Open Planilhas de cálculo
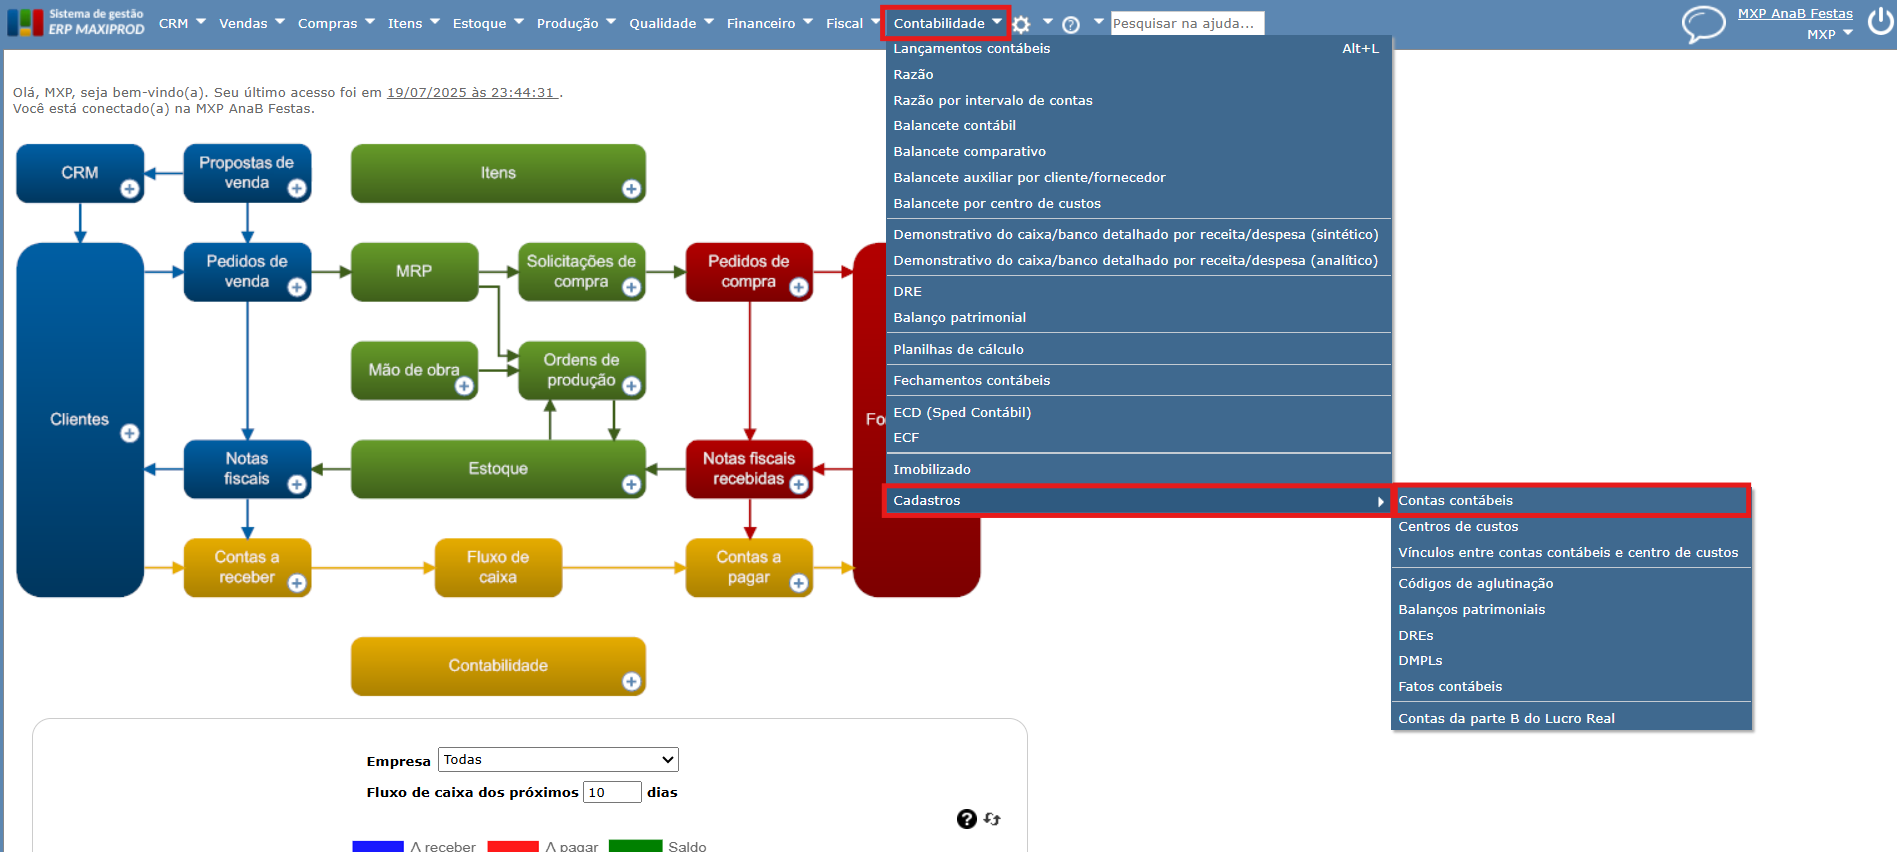This screenshot has width=1897, height=852. point(1138,349)
